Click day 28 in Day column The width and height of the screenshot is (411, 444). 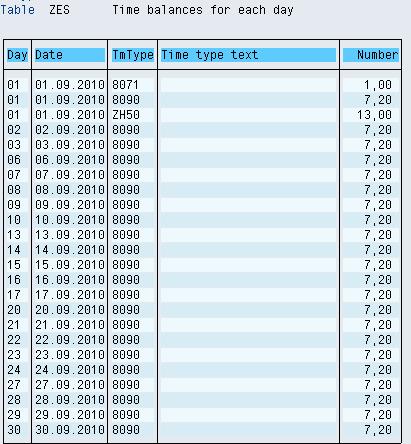pos(14,400)
